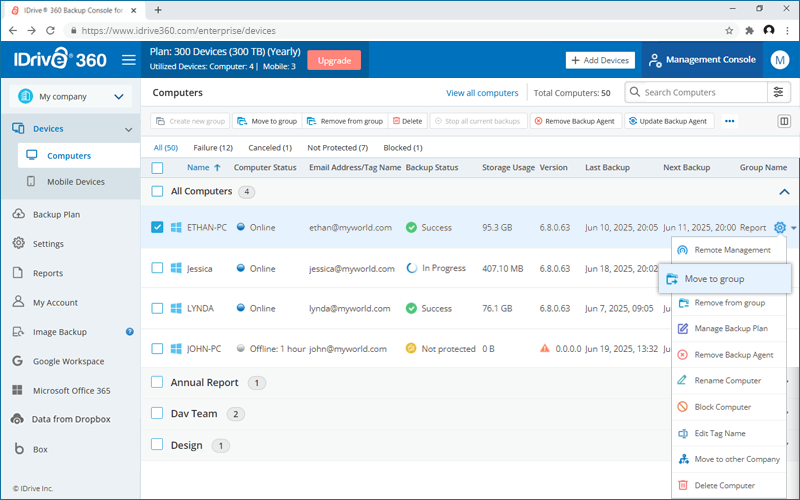Viewport: 800px width, 500px height.
Task: Click the search magnifier icon
Action: point(635,92)
